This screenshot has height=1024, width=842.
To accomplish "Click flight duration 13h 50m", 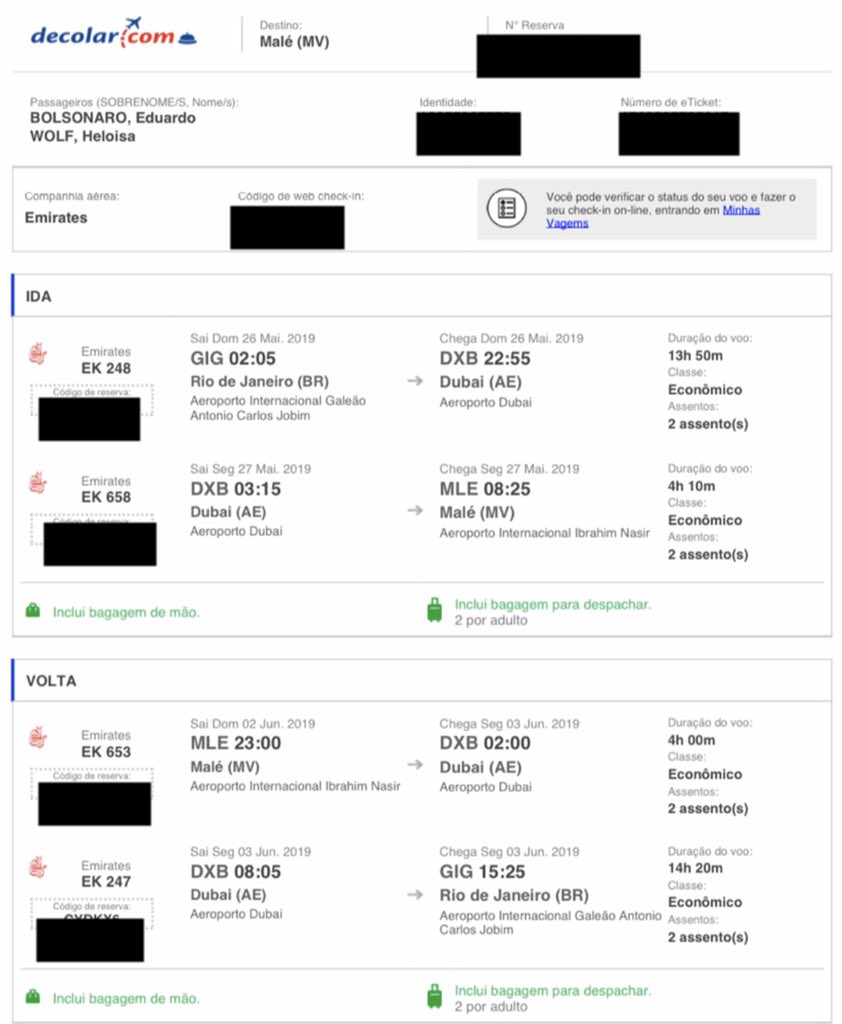I will [x=695, y=356].
